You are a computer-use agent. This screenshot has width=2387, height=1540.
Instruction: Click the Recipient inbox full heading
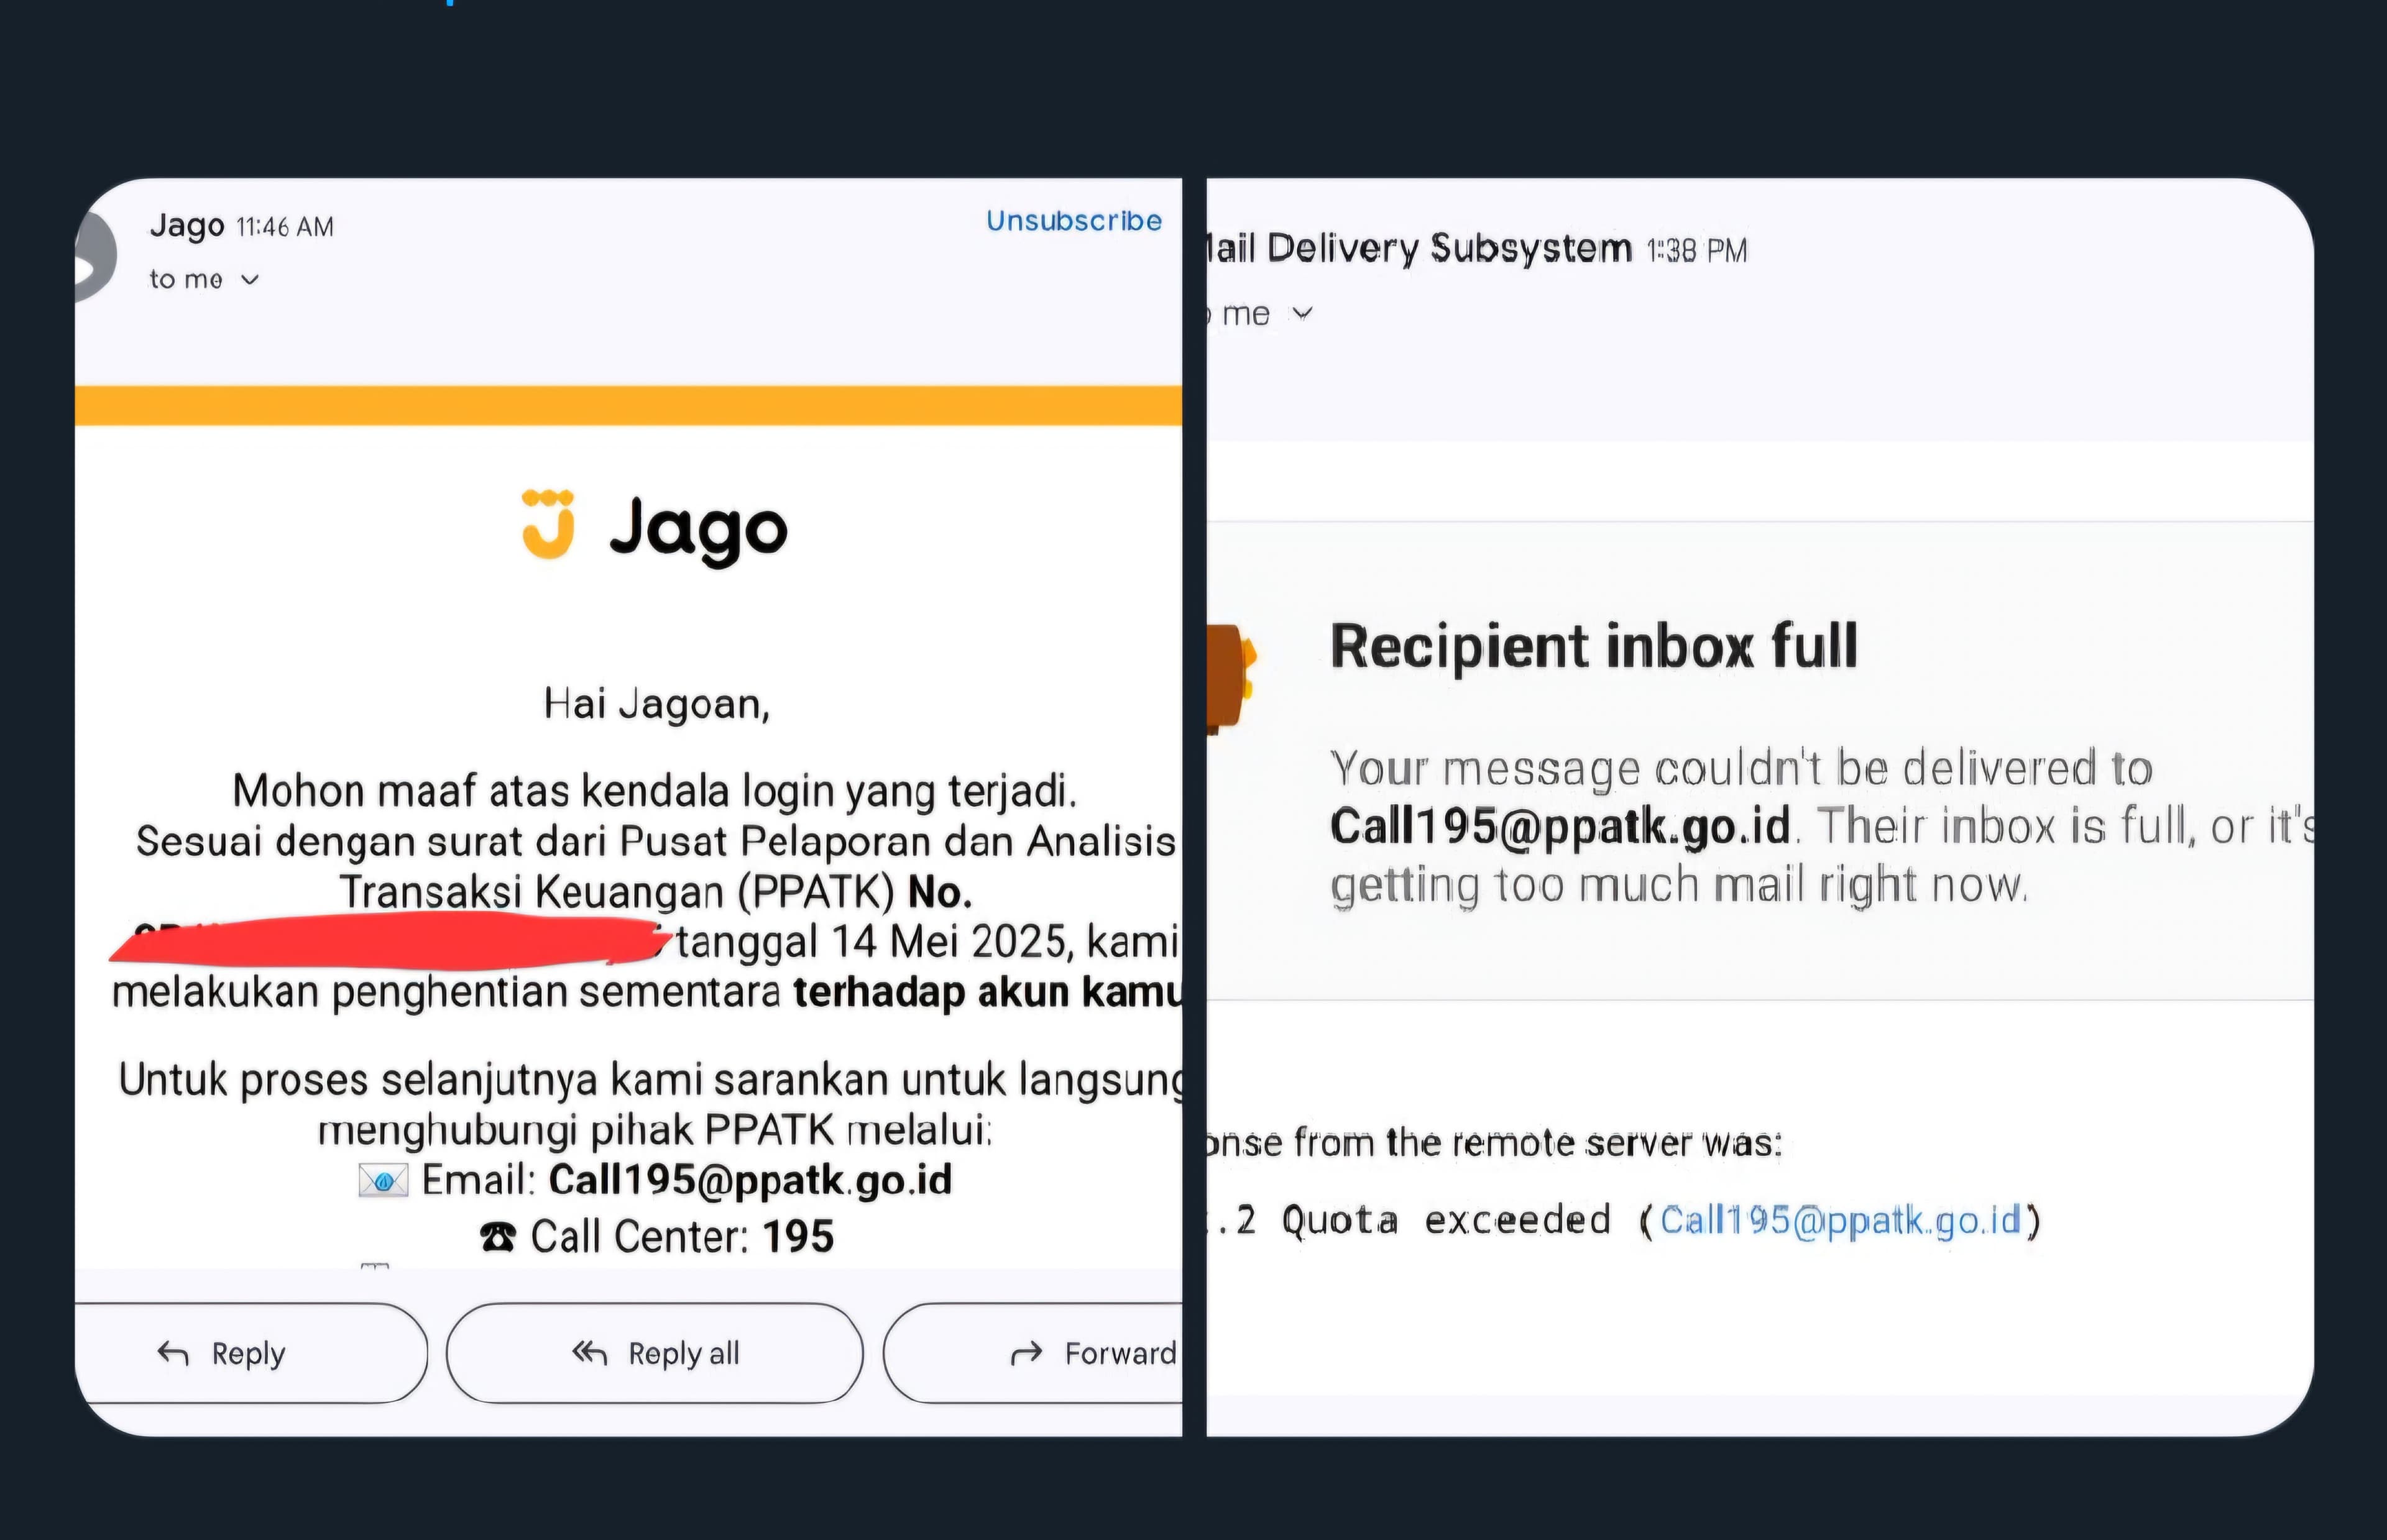pyautogui.click(x=1594, y=646)
